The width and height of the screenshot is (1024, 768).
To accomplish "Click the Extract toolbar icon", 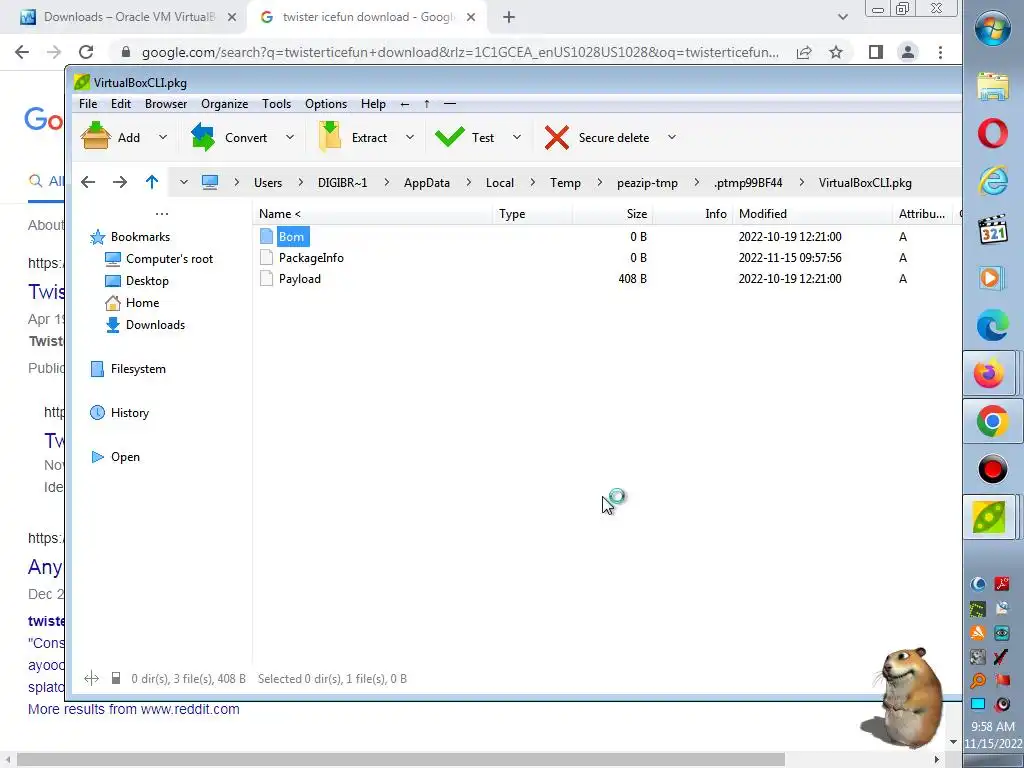I will click(330, 137).
